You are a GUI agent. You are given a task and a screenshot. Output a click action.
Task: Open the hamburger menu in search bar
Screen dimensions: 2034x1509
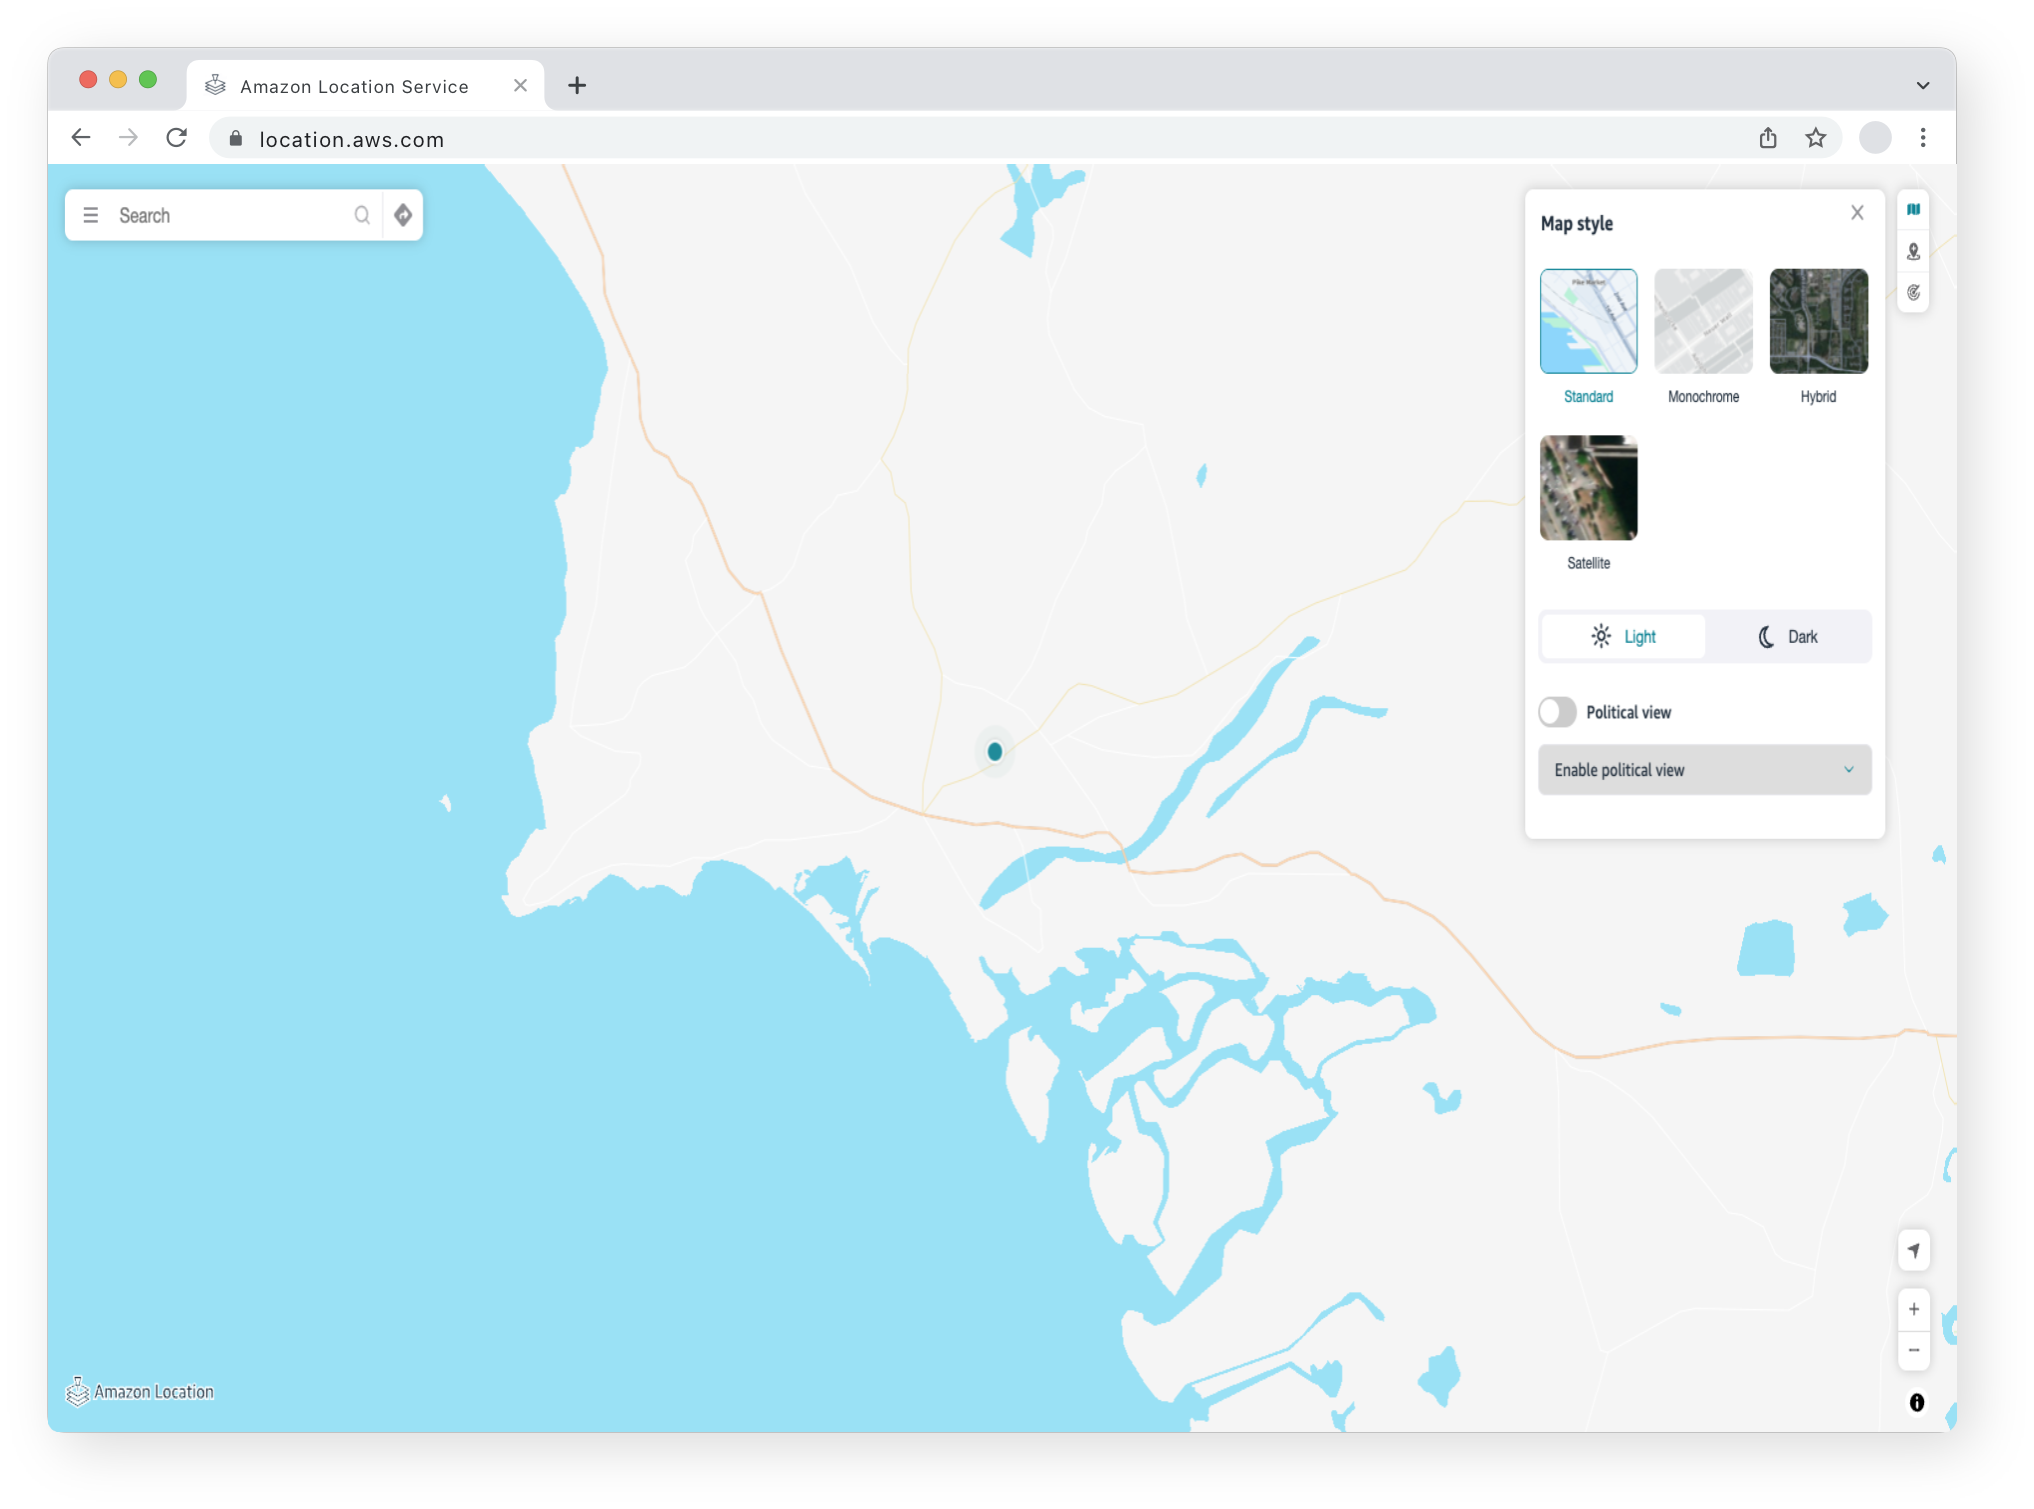click(x=90, y=215)
